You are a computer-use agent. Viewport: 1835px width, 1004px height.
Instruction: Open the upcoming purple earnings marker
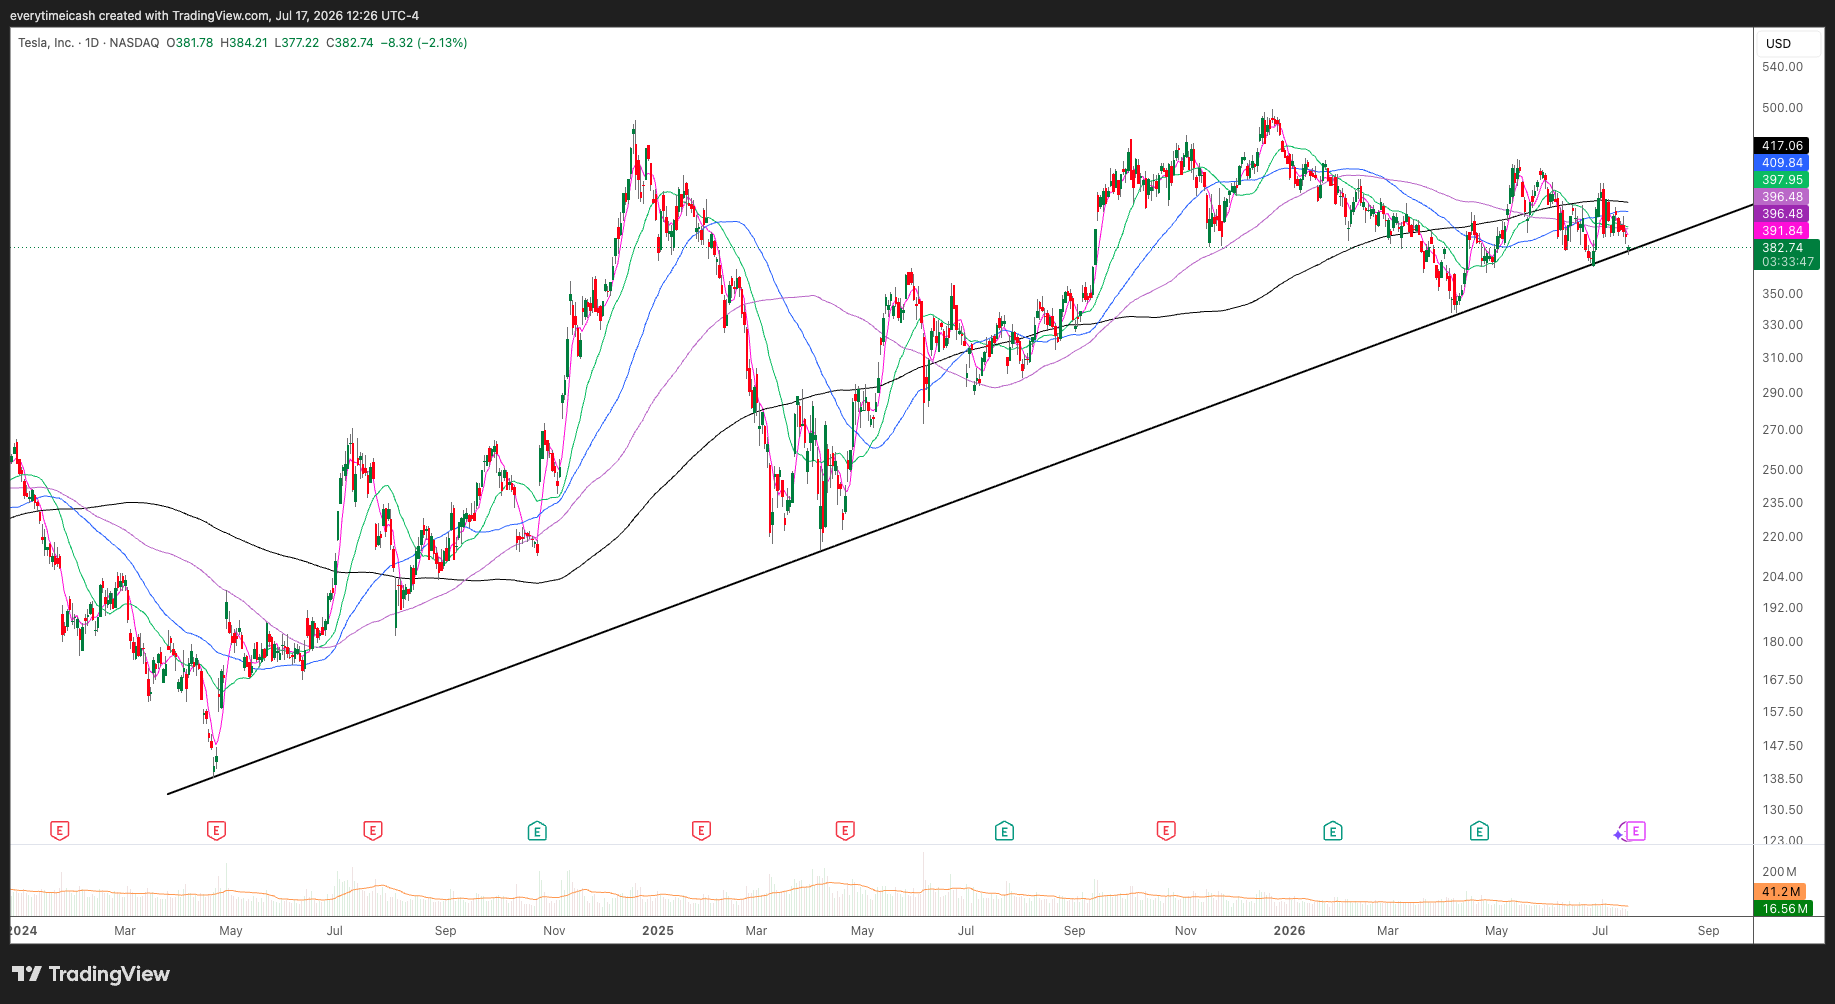click(x=1636, y=831)
